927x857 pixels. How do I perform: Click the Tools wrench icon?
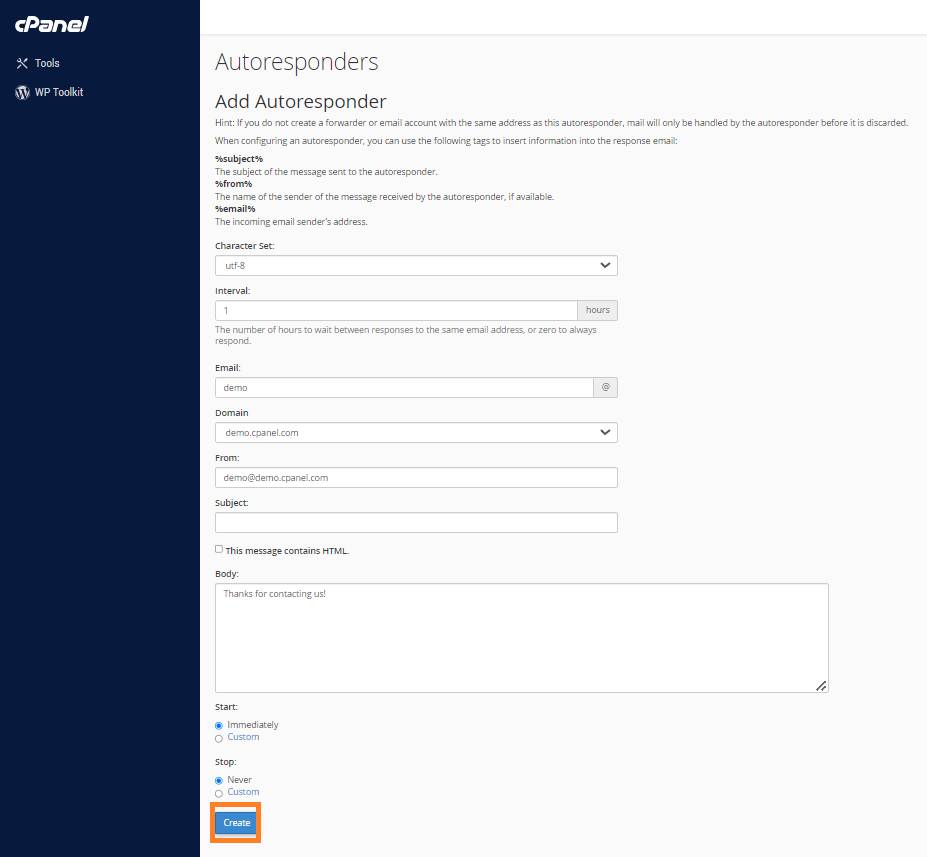point(22,63)
